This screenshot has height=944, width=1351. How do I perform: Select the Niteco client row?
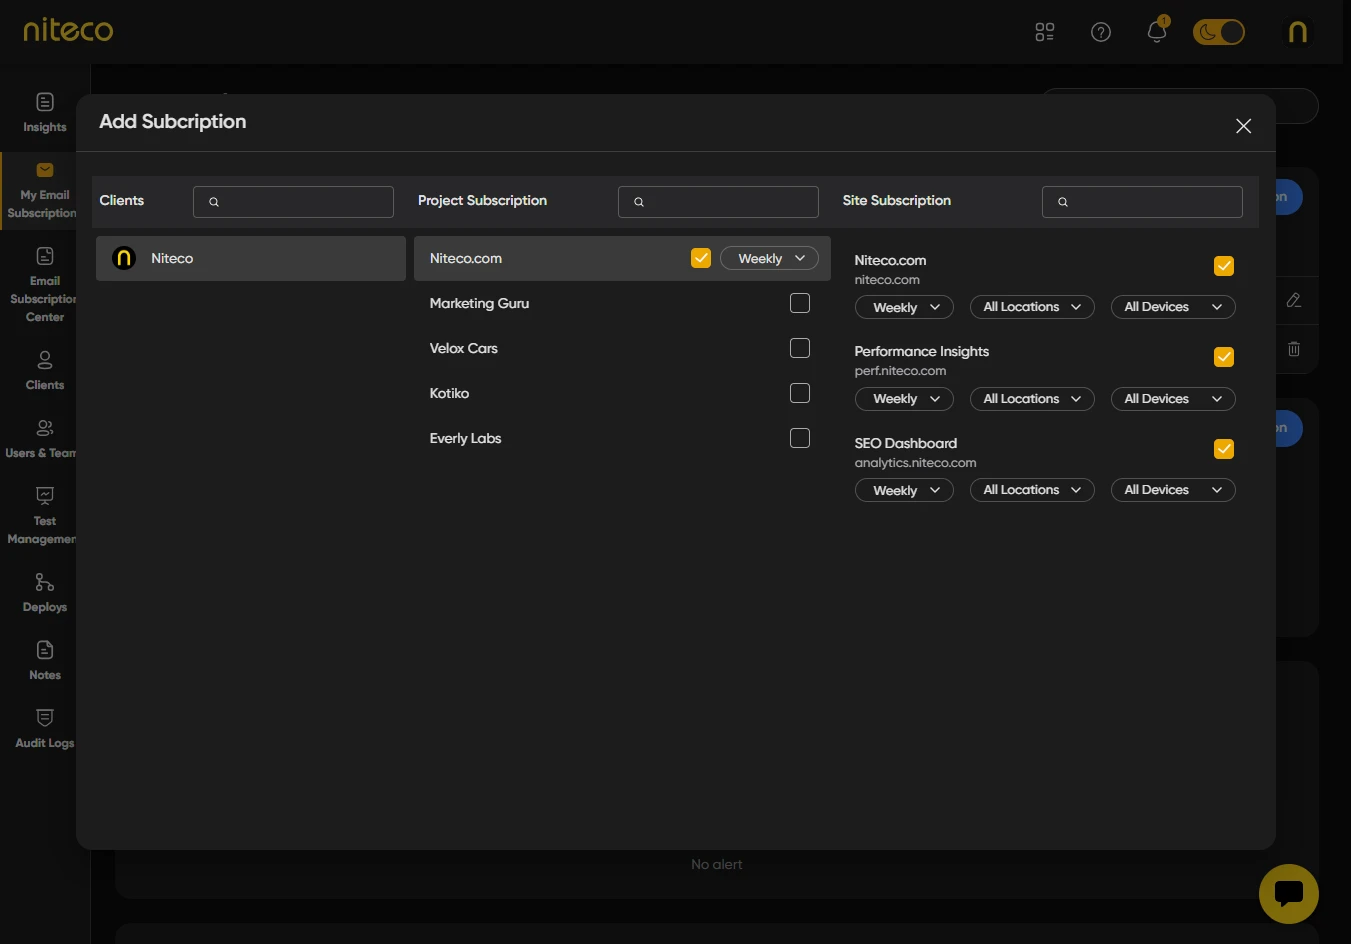251,258
